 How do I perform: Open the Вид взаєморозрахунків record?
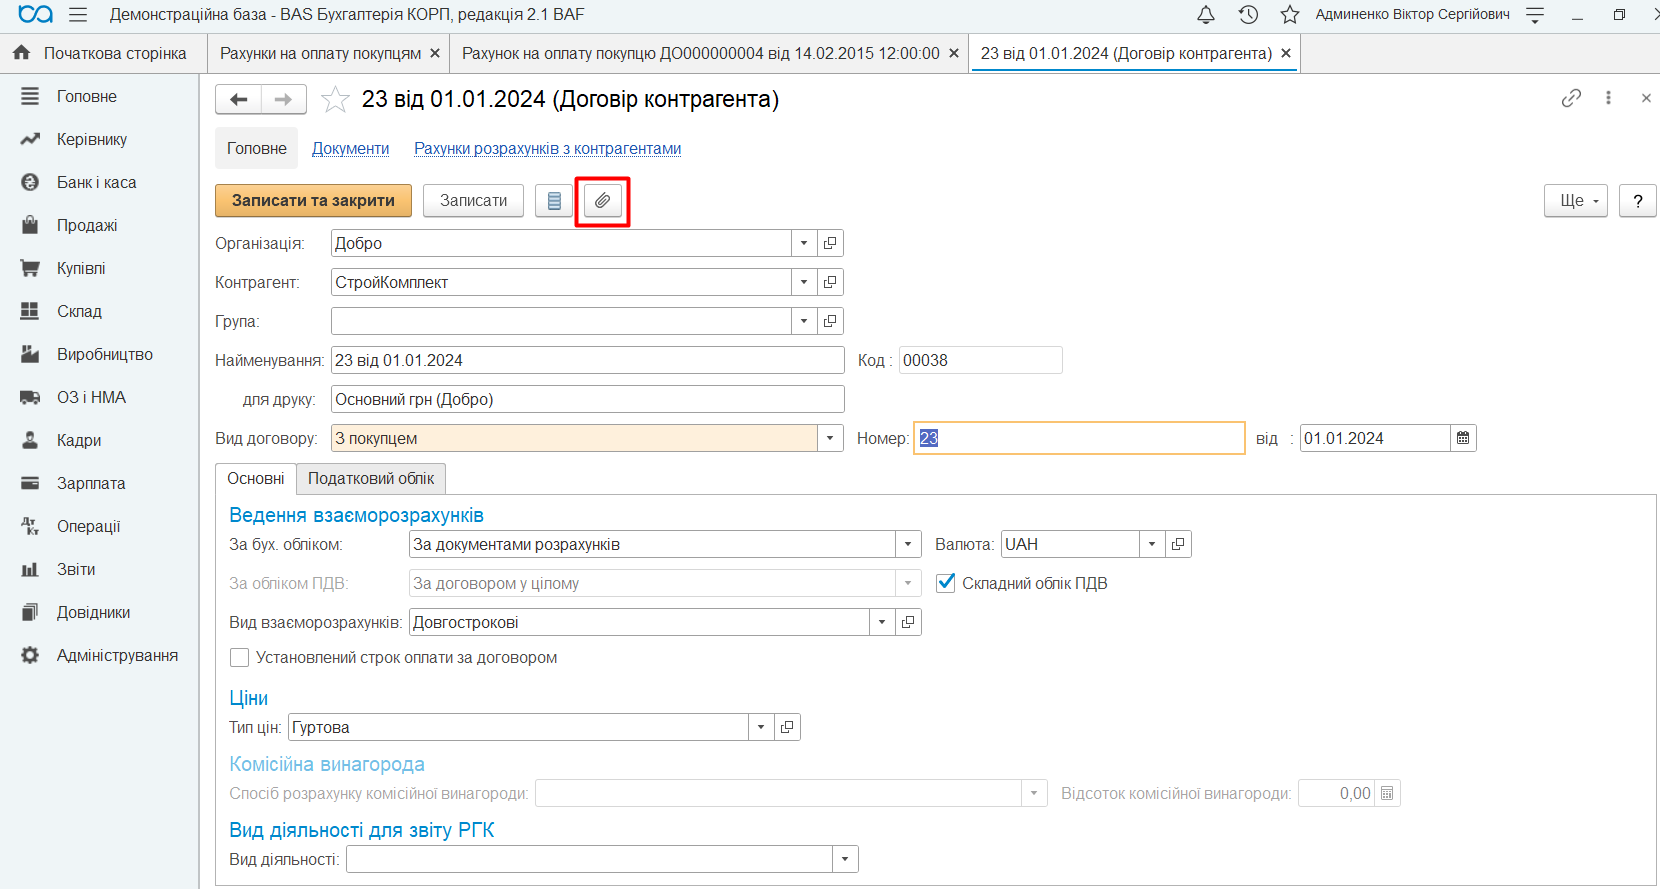pyautogui.click(x=908, y=622)
